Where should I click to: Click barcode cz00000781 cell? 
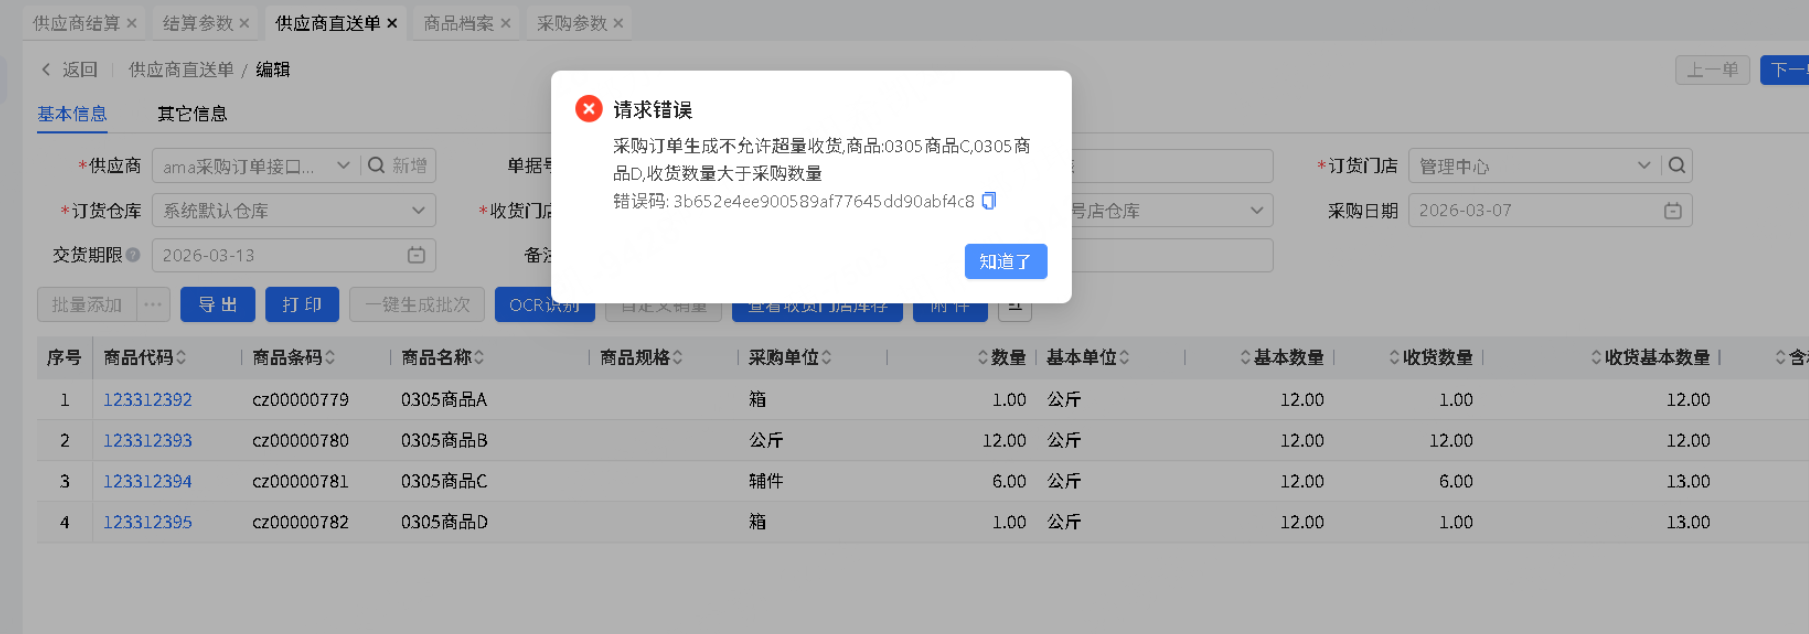pos(300,481)
